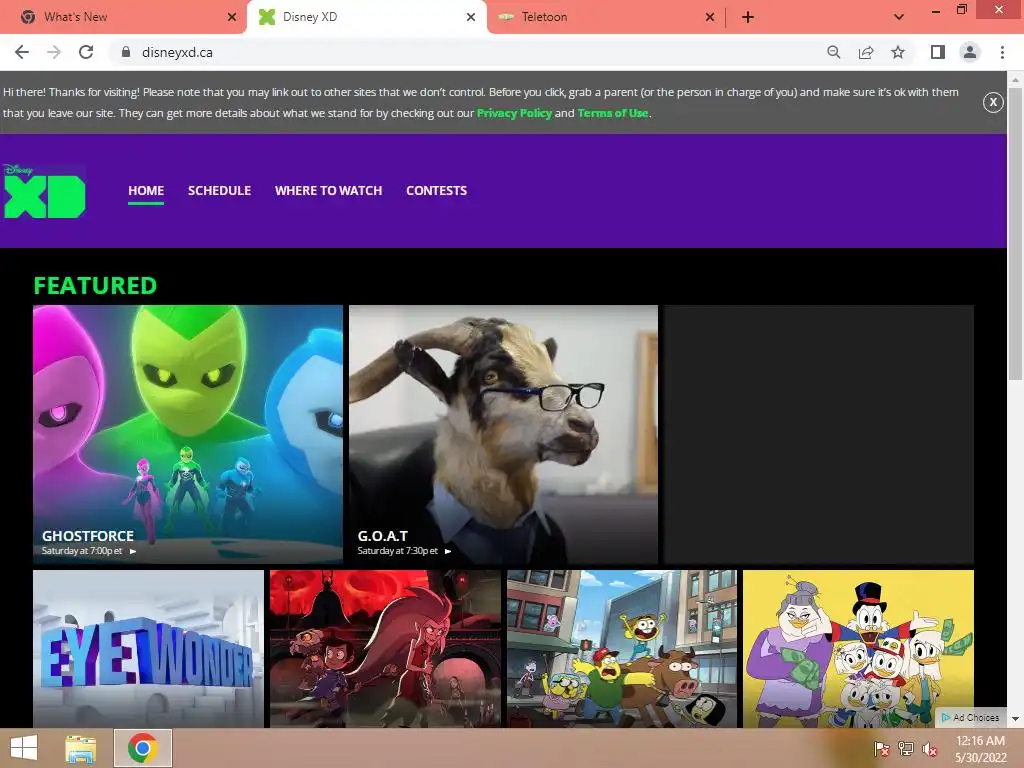Open the network tray icon

point(906,749)
